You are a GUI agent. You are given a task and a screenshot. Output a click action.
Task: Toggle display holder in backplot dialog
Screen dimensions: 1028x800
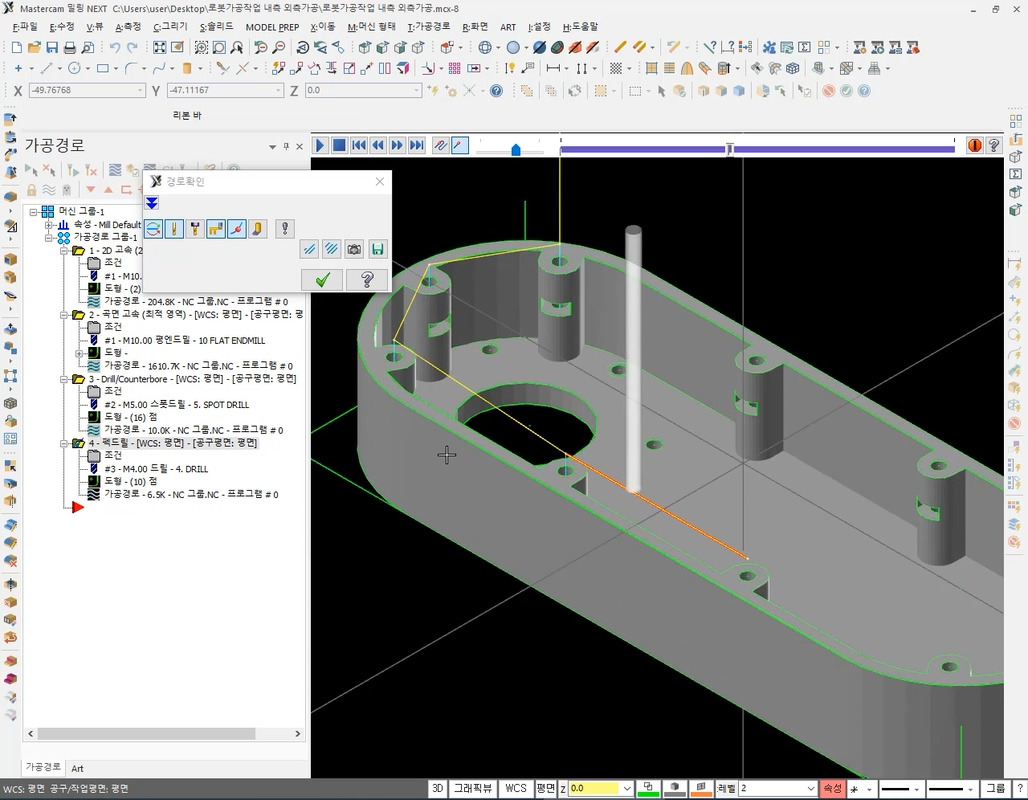click(195, 228)
